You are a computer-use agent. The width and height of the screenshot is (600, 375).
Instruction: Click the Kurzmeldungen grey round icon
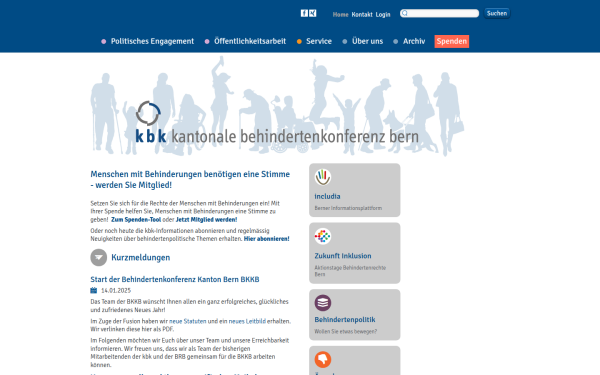click(99, 258)
